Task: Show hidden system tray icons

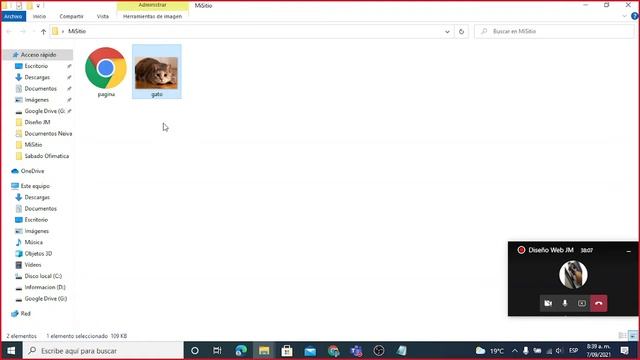Action: 515,351
